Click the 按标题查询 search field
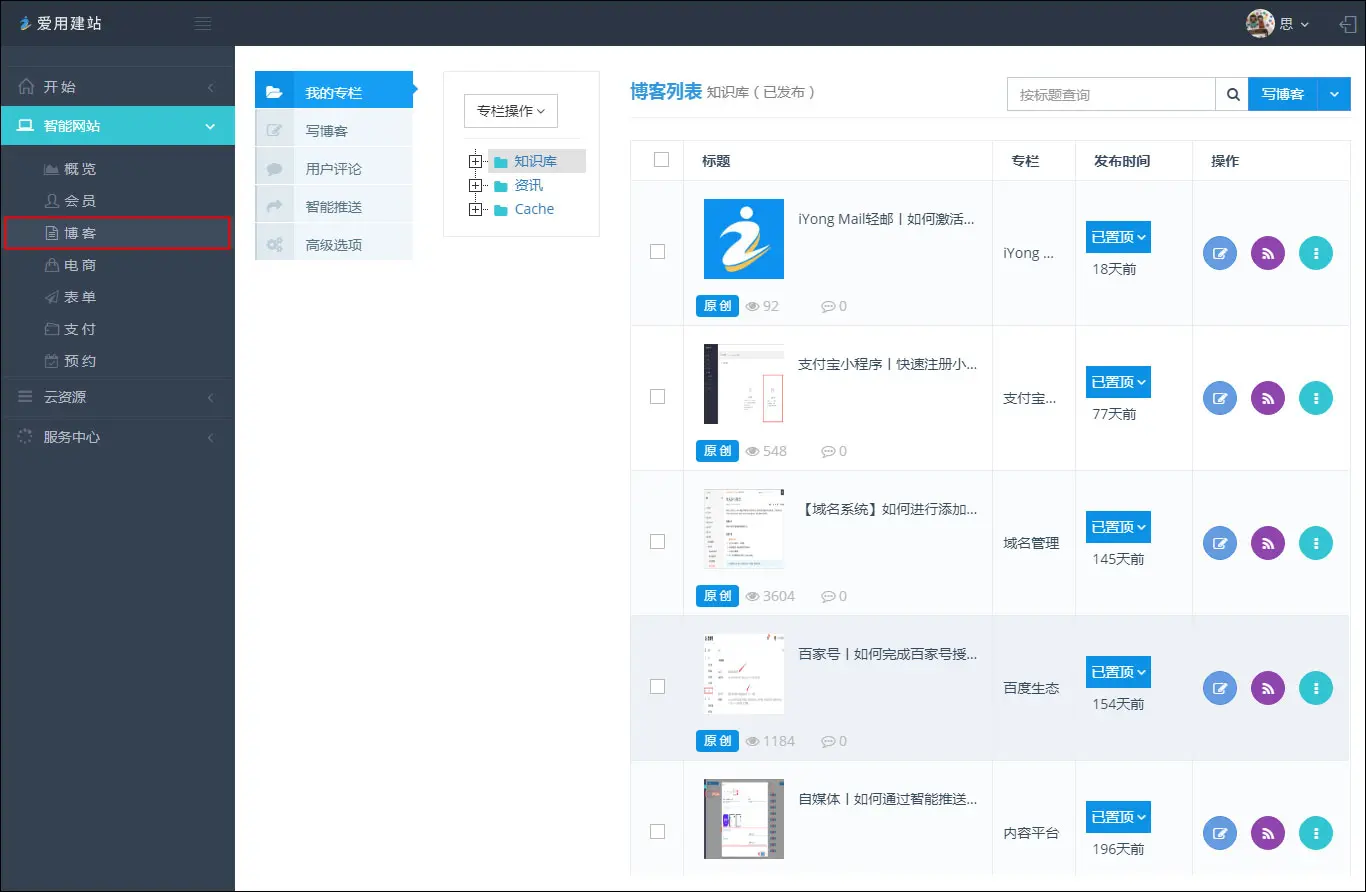This screenshot has width=1366, height=892. tap(1110, 95)
